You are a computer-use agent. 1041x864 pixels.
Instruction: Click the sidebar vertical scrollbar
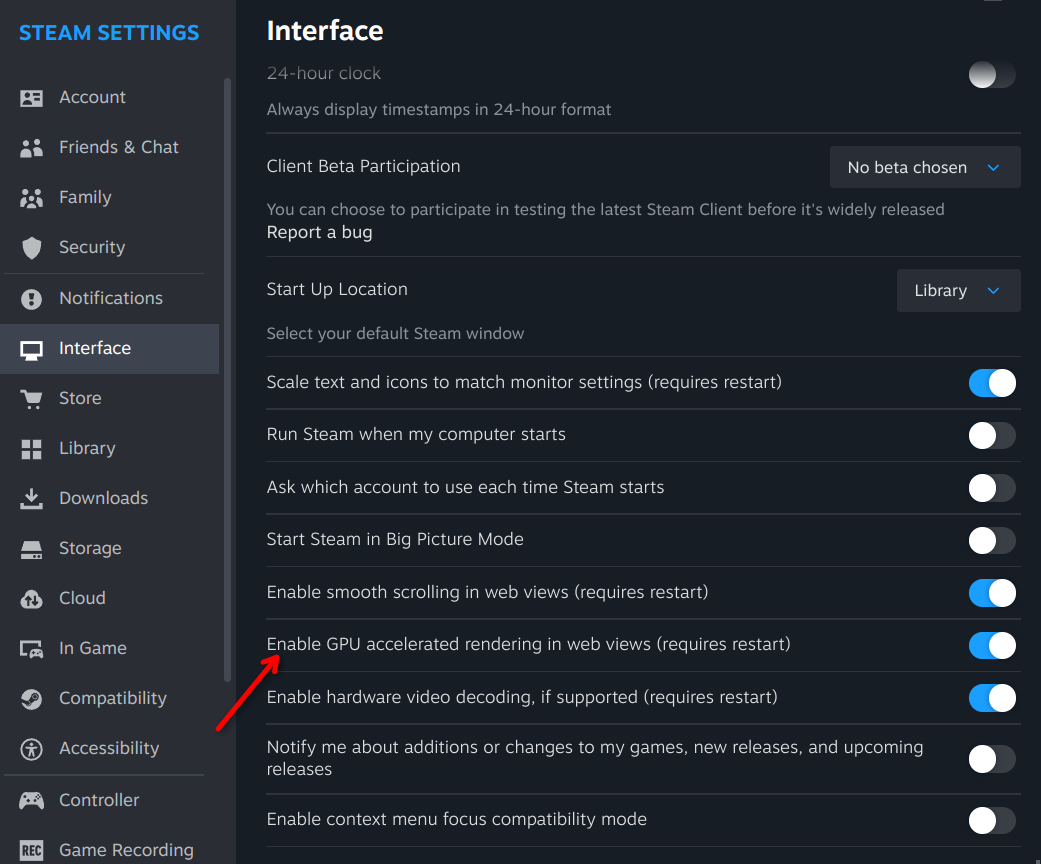click(x=227, y=380)
